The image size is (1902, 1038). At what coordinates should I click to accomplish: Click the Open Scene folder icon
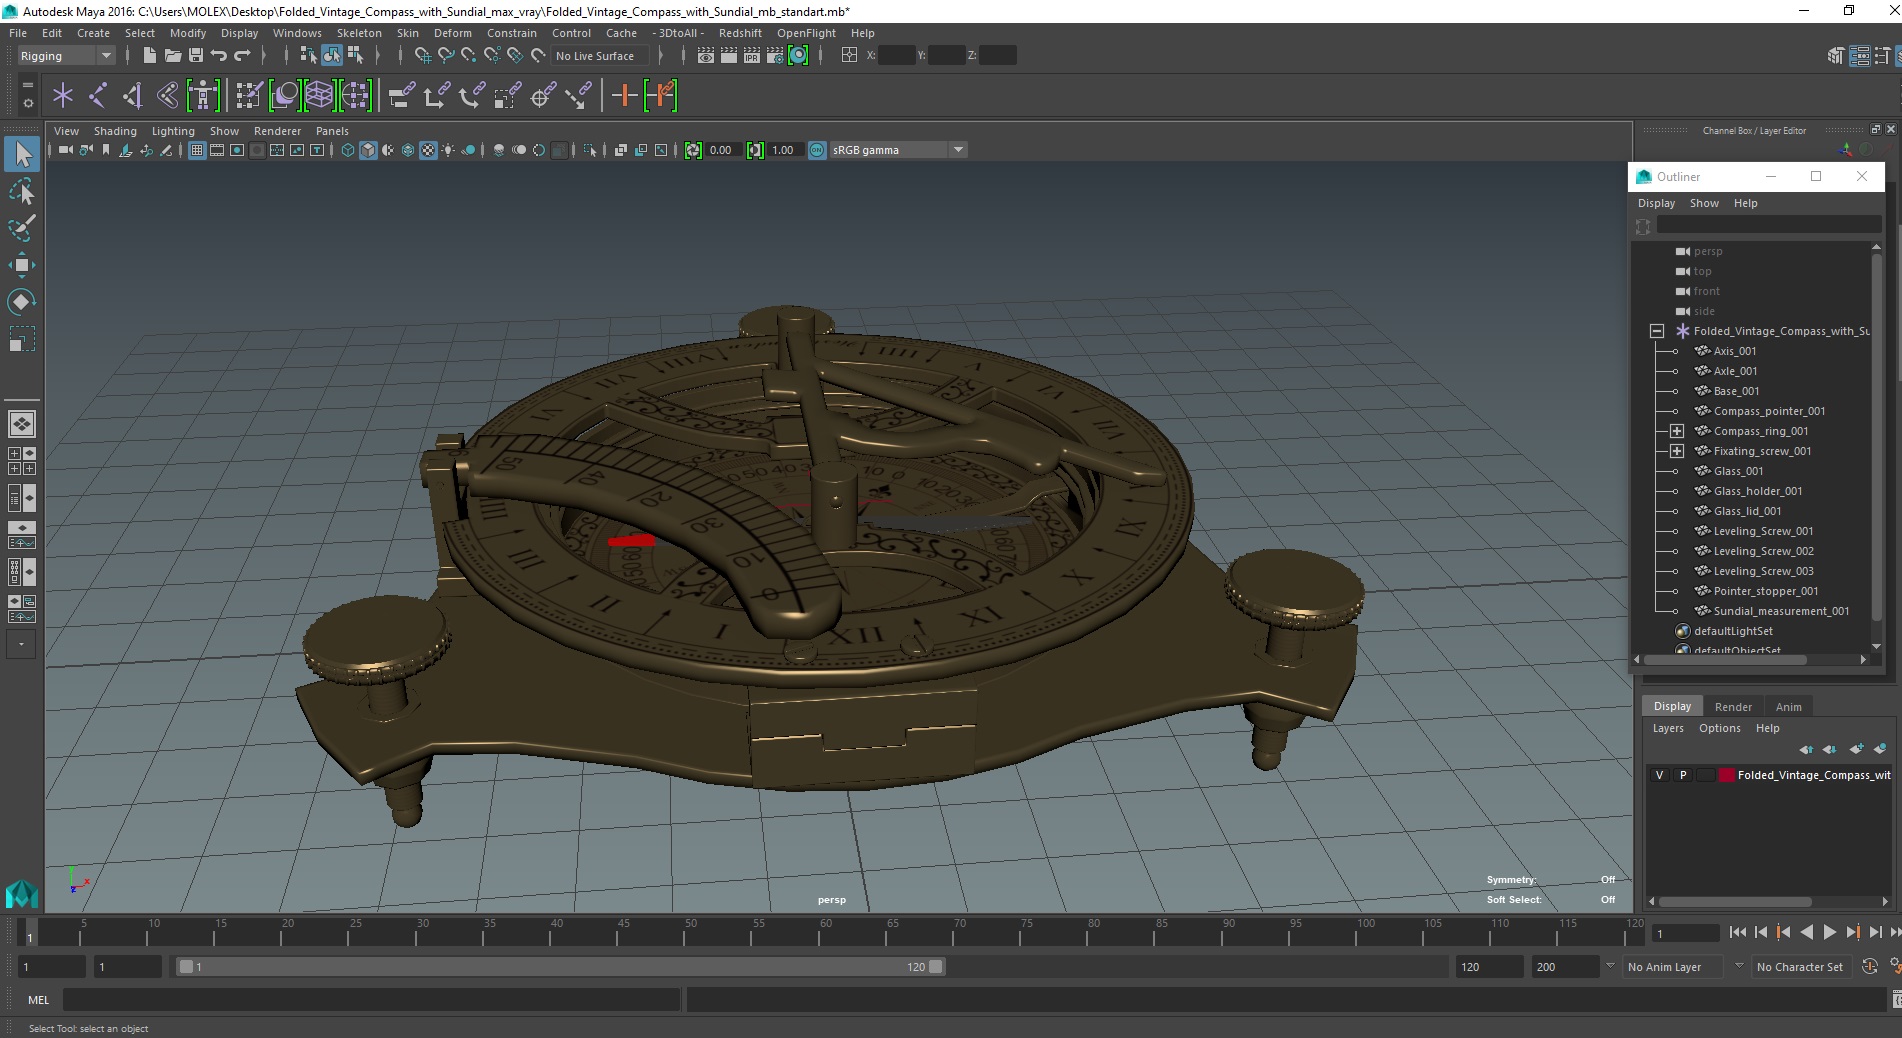pyautogui.click(x=172, y=56)
